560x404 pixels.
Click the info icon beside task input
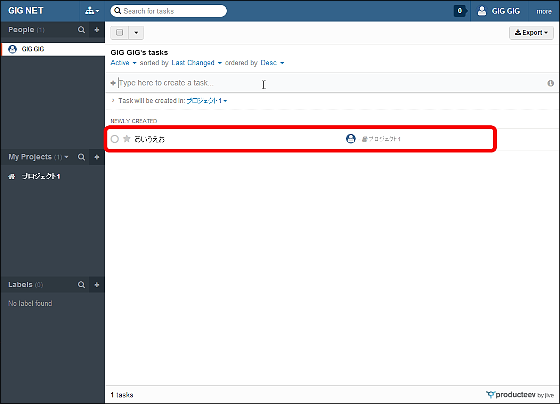[550, 83]
